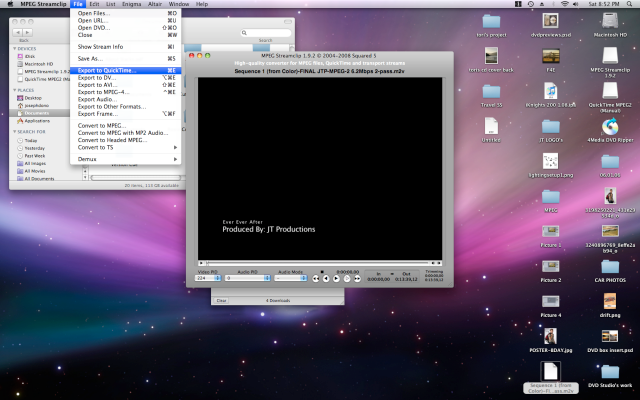Expand the Demux submenu
Viewport: 640px width, 400px height.
(x=126, y=159)
